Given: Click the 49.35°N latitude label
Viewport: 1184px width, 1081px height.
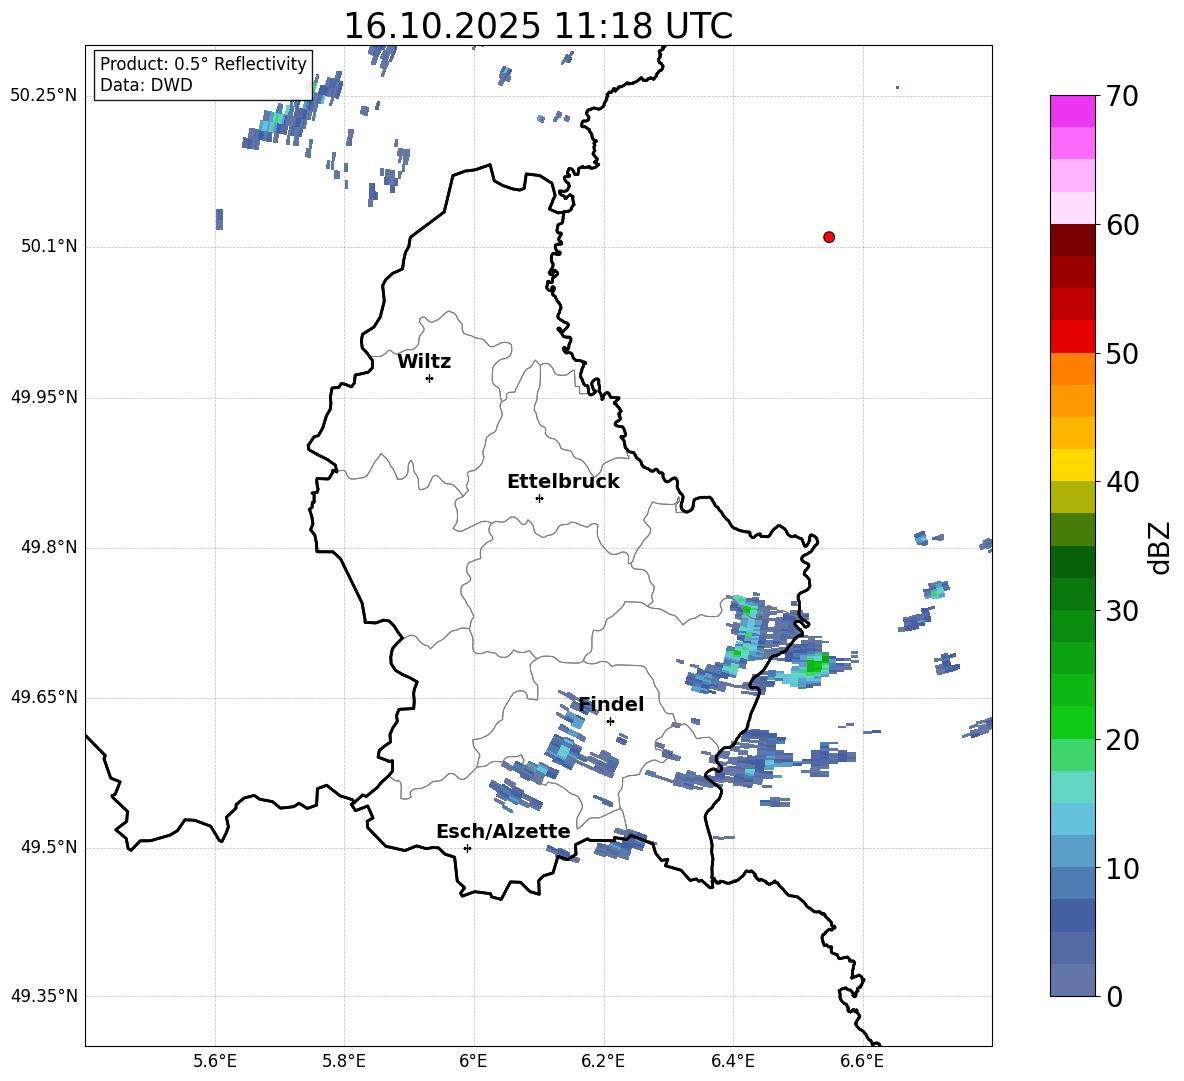Looking at the screenshot, I should click(44, 996).
